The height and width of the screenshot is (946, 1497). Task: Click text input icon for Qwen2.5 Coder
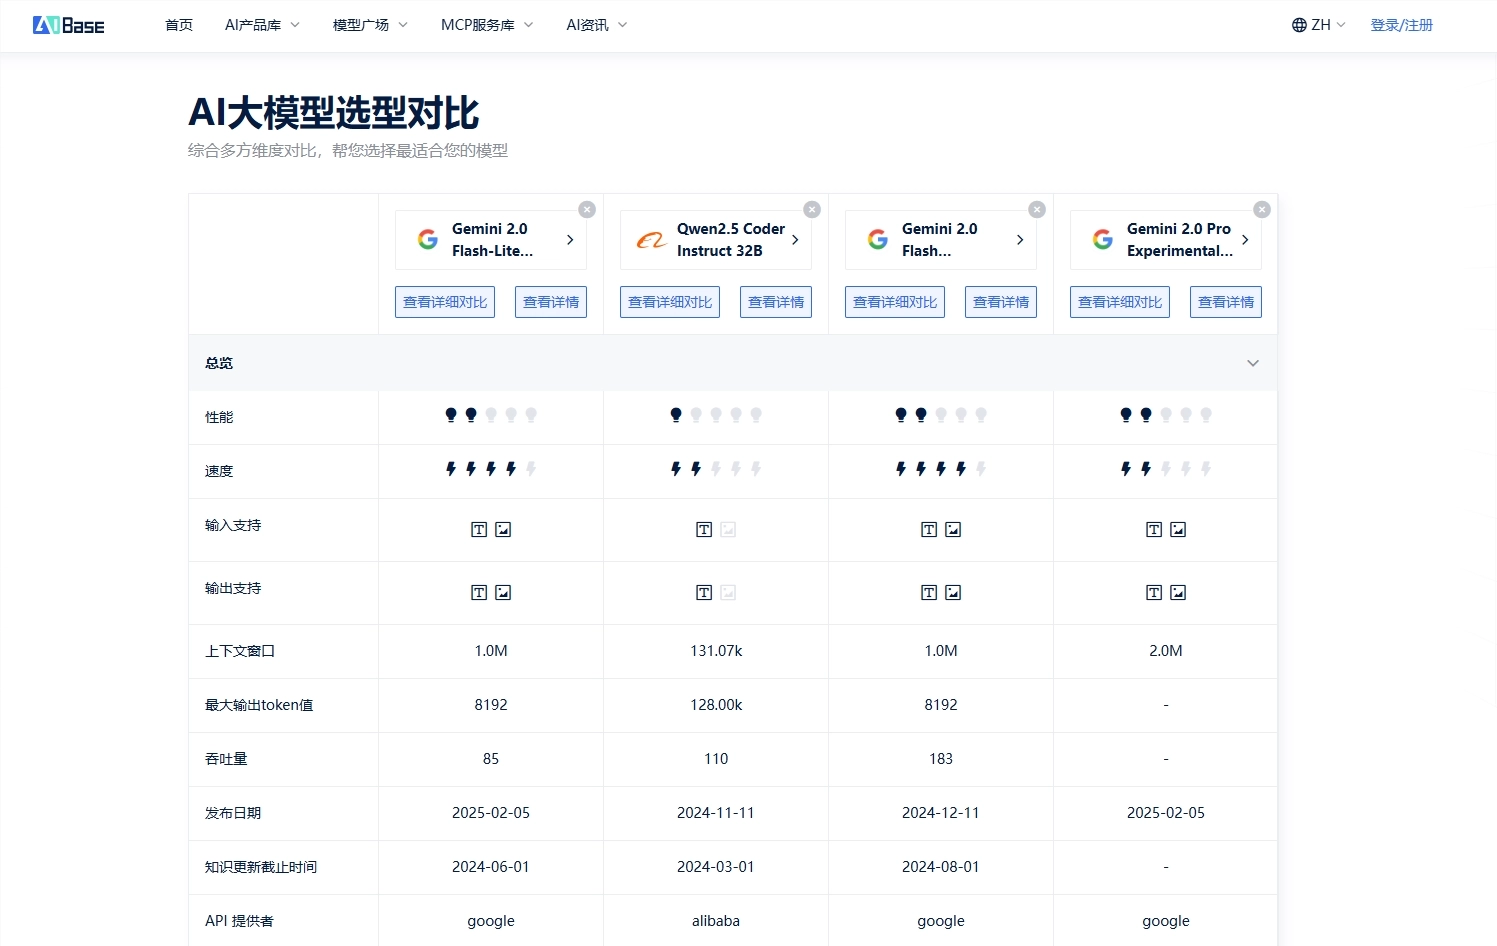click(704, 530)
